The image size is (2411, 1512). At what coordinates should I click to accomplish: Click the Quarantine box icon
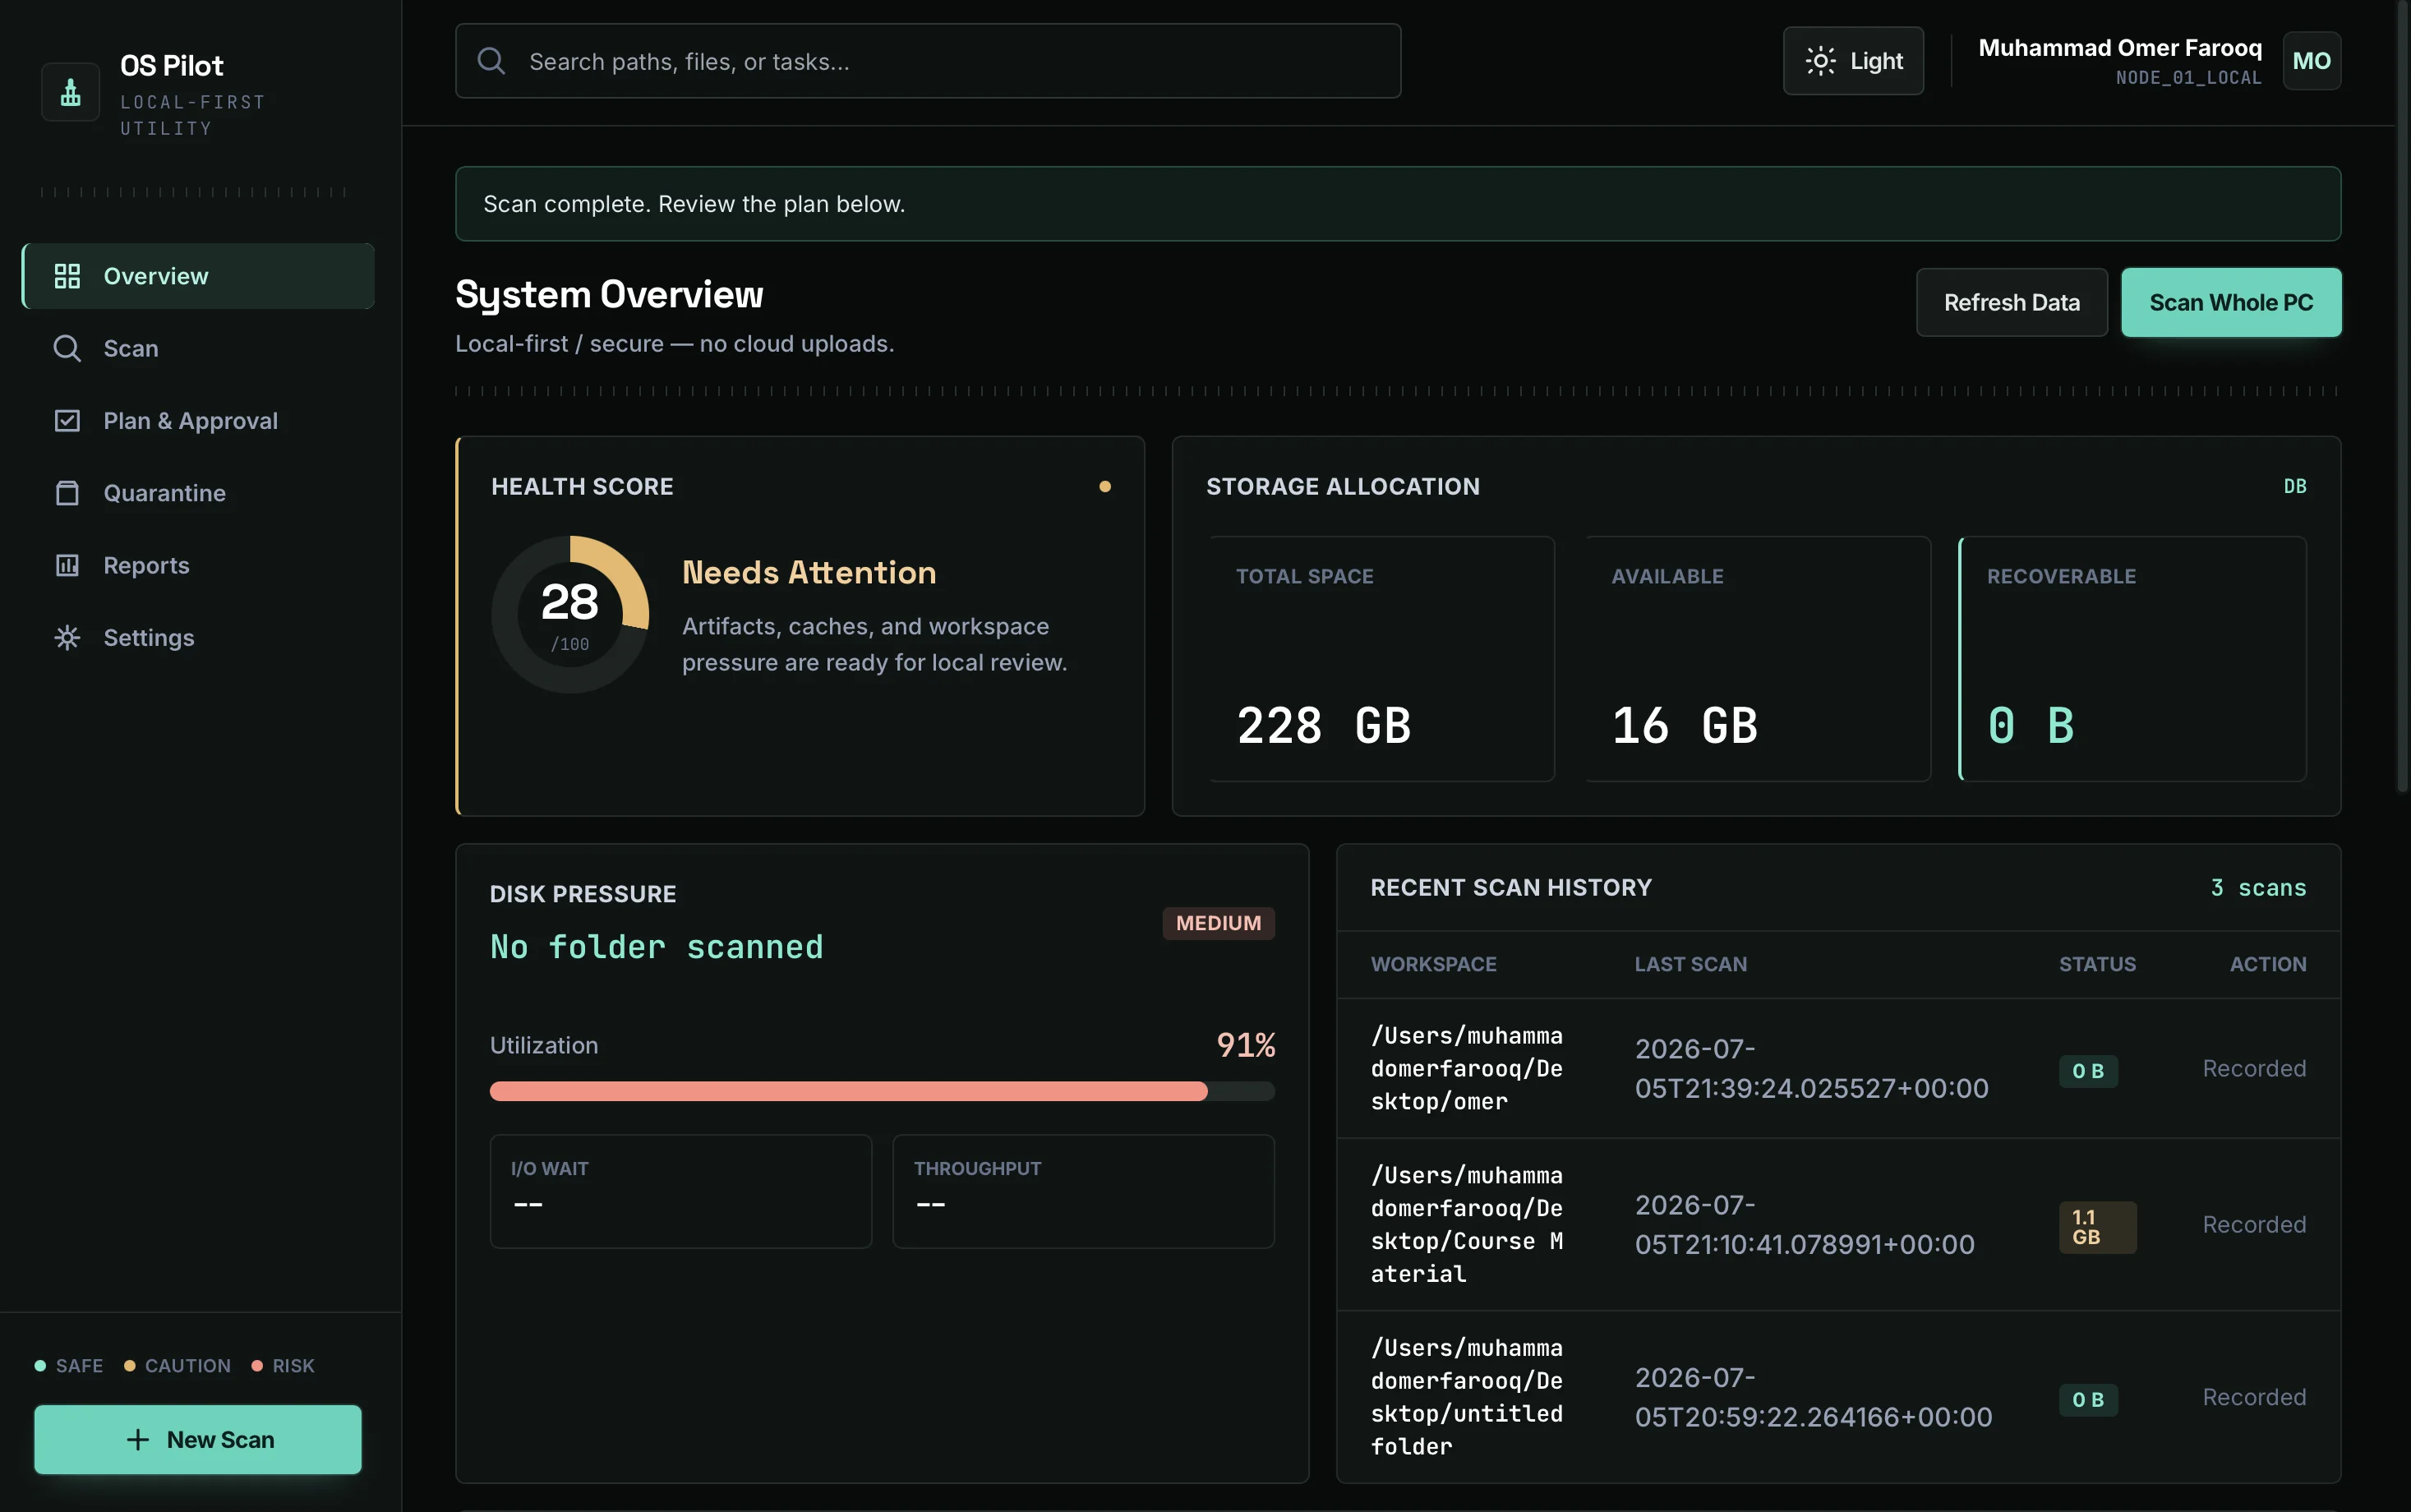pyautogui.click(x=67, y=493)
